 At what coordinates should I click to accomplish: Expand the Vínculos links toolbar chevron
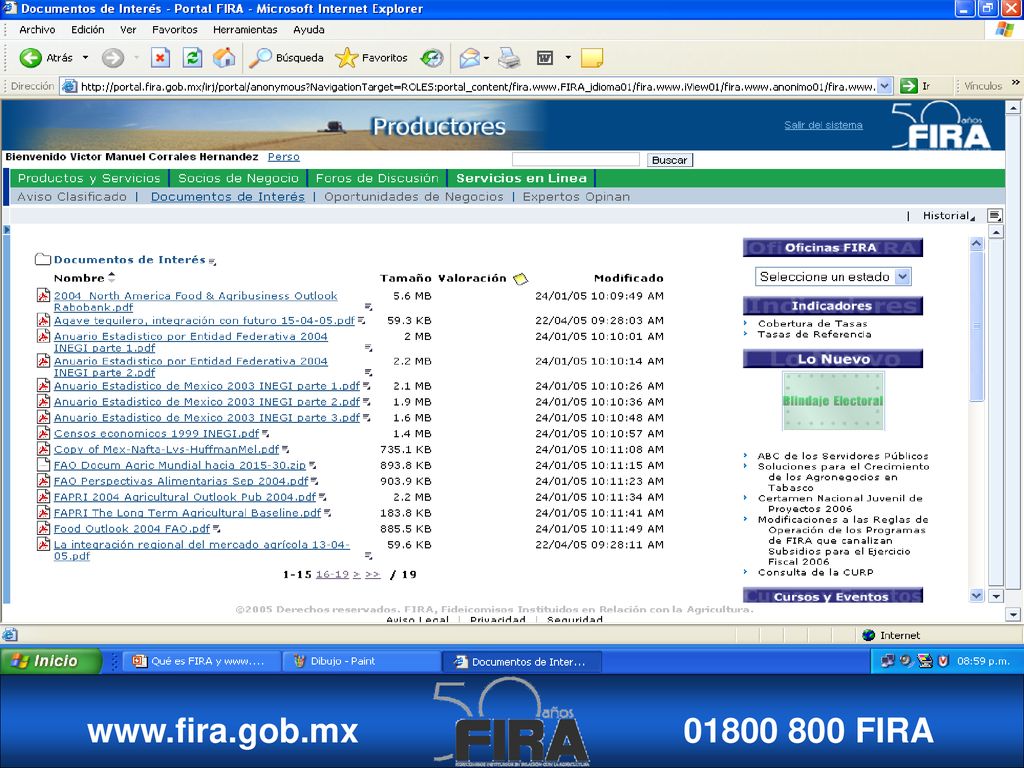[x=1015, y=83]
